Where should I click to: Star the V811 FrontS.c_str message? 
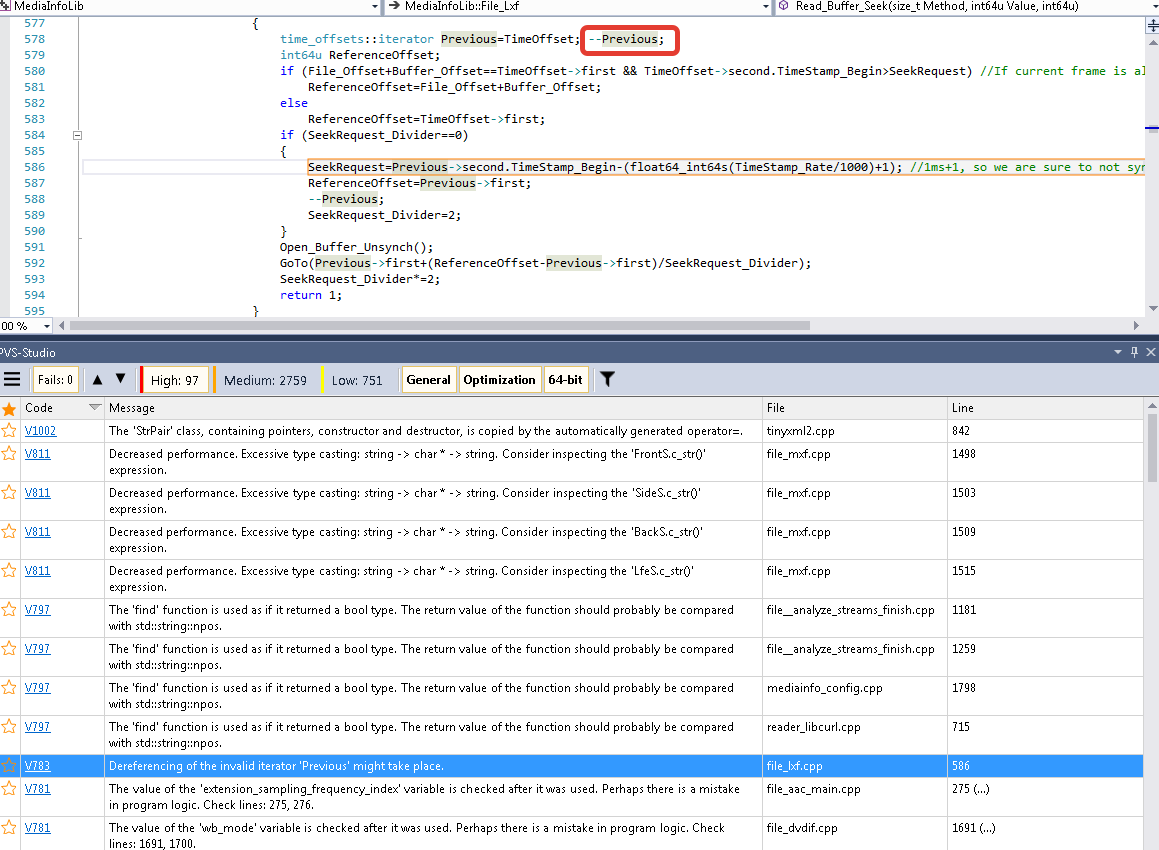click(9, 454)
